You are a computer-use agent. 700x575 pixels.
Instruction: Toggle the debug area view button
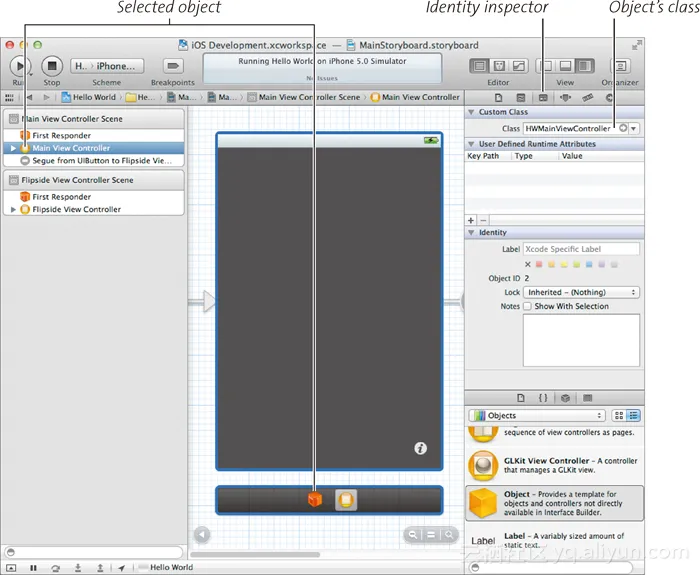point(565,66)
